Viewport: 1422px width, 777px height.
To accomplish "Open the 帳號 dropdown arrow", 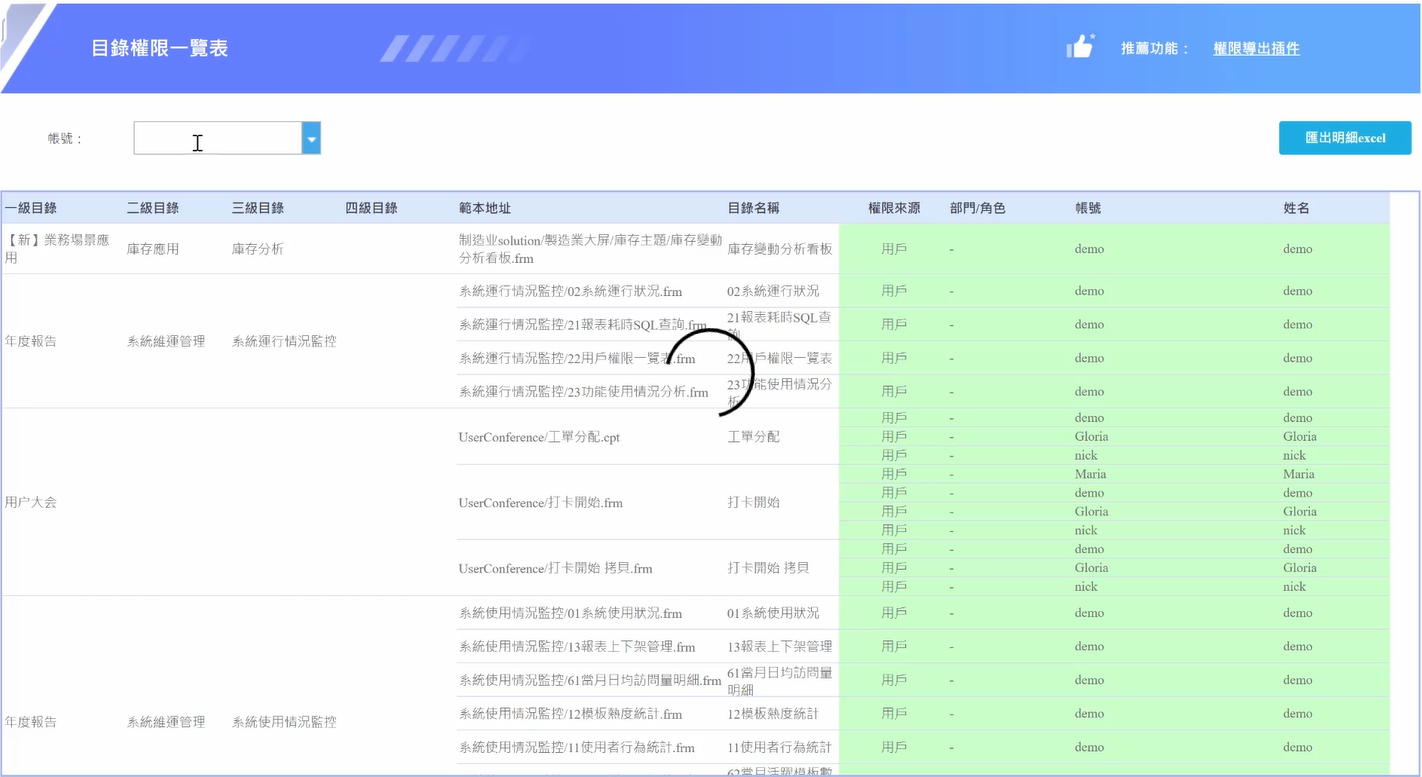I will [x=311, y=139].
